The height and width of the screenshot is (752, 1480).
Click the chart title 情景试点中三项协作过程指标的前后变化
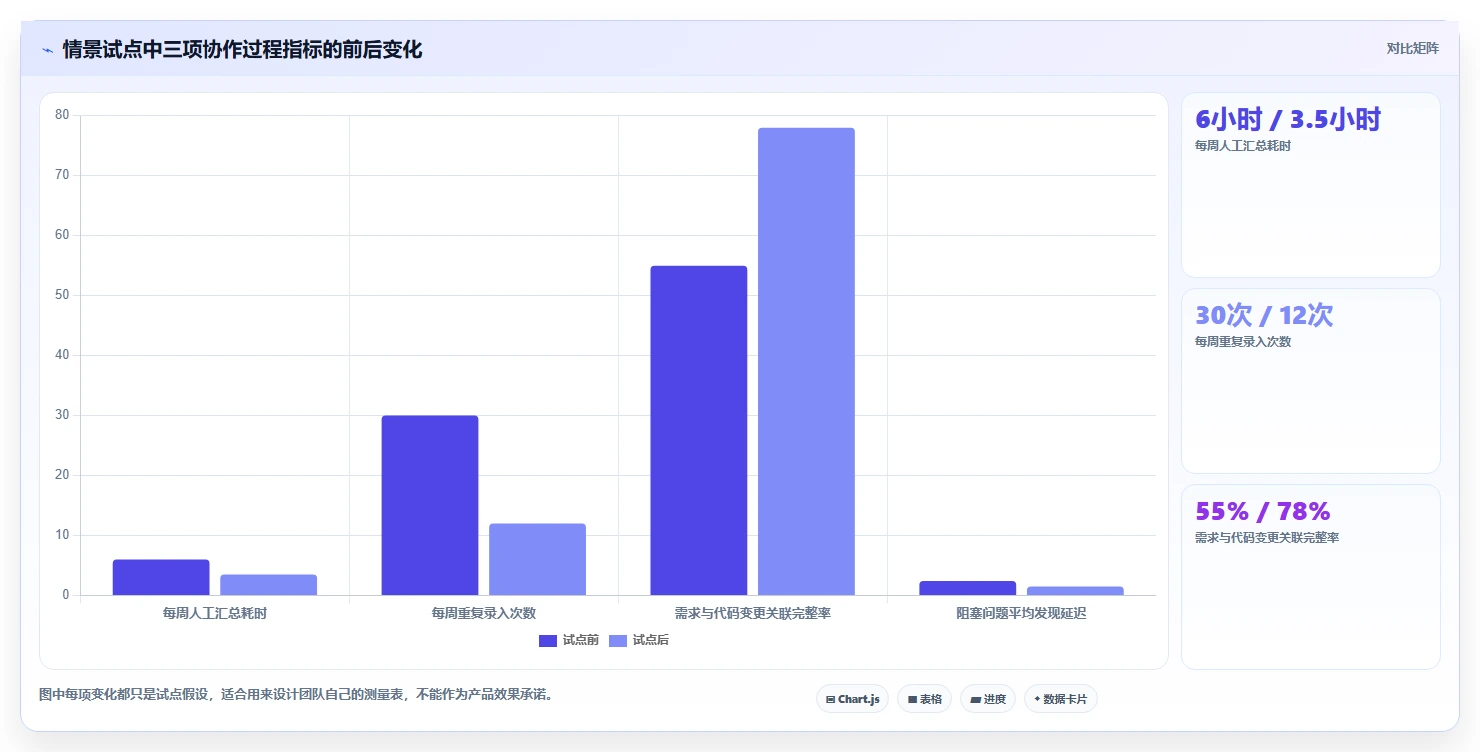[242, 49]
